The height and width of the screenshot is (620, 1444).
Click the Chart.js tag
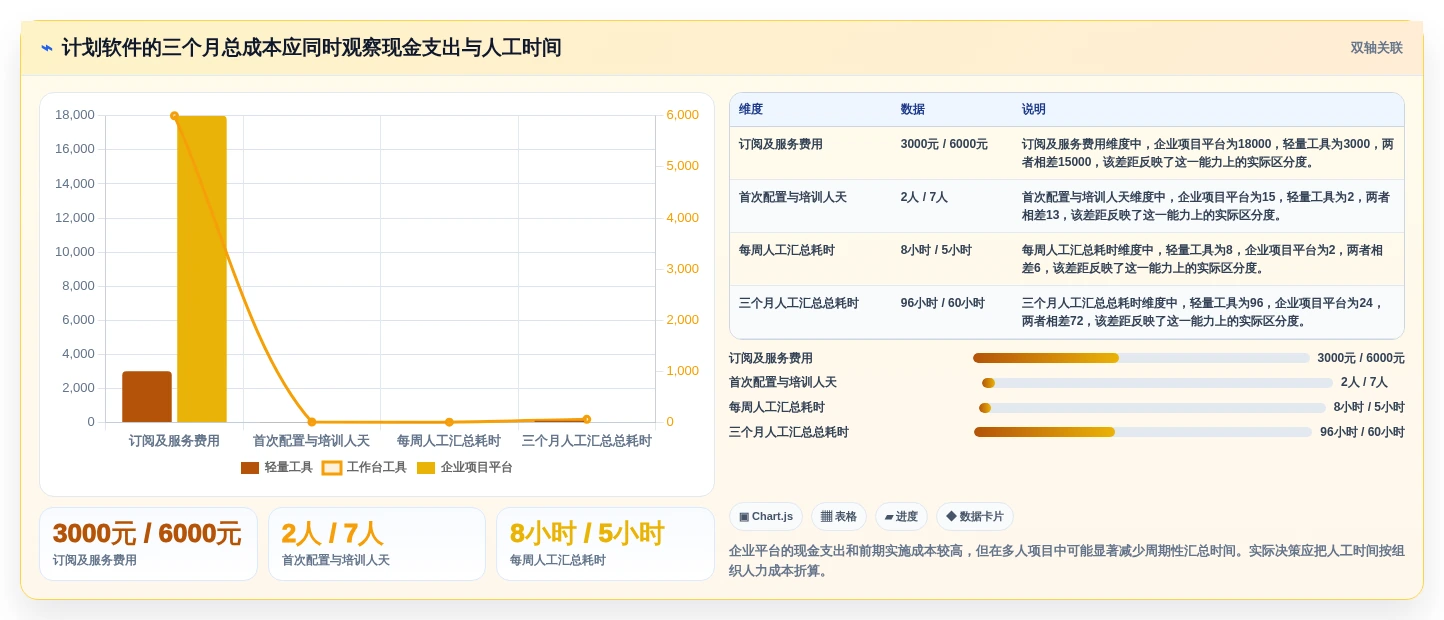tap(766, 517)
